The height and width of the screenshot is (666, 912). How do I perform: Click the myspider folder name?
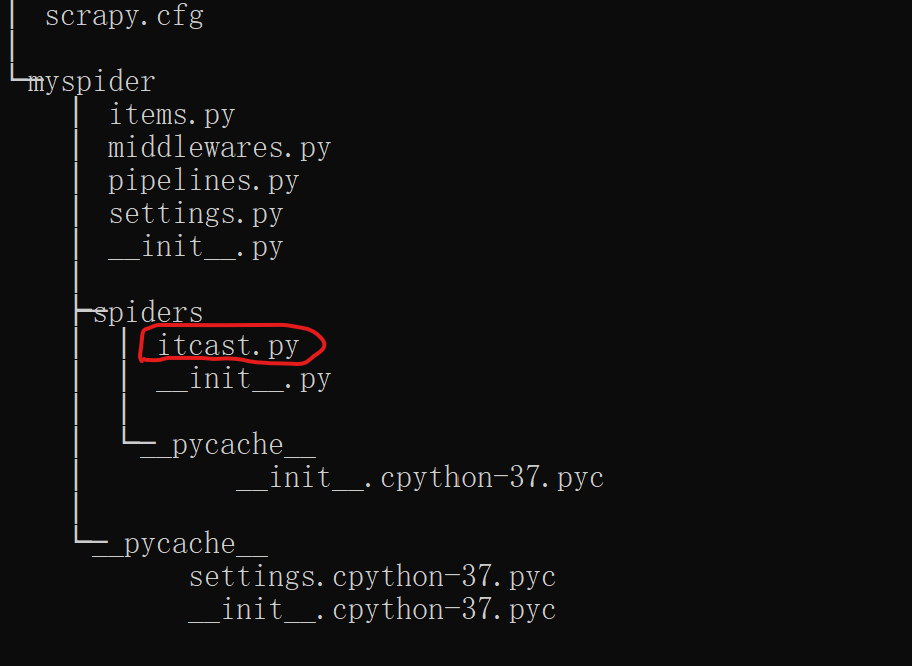pyautogui.click(x=92, y=81)
